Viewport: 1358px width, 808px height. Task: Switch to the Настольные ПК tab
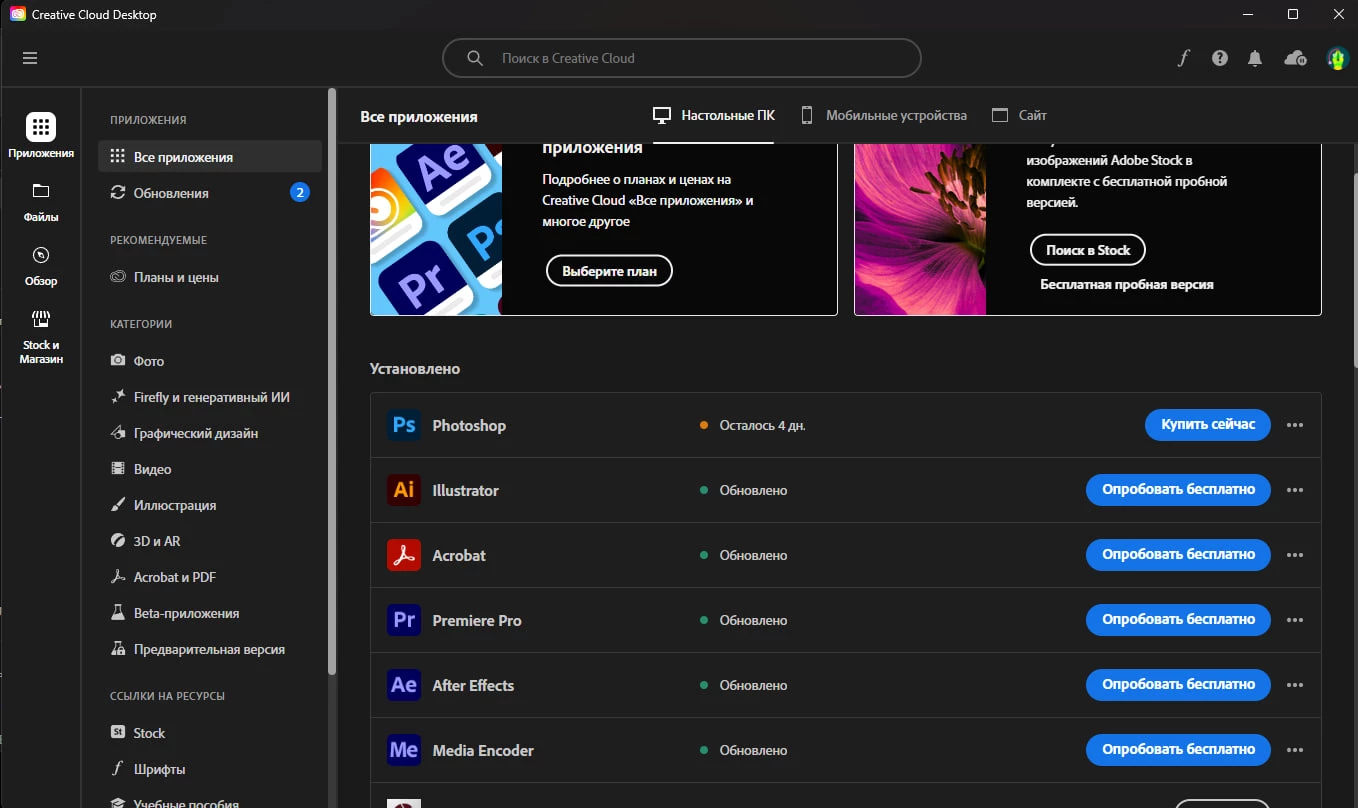pyautogui.click(x=713, y=116)
